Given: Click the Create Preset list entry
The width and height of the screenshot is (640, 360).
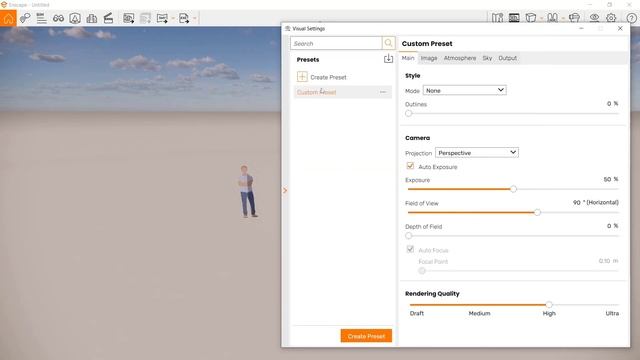Looking at the screenshot, I should [x=328, y=77].
